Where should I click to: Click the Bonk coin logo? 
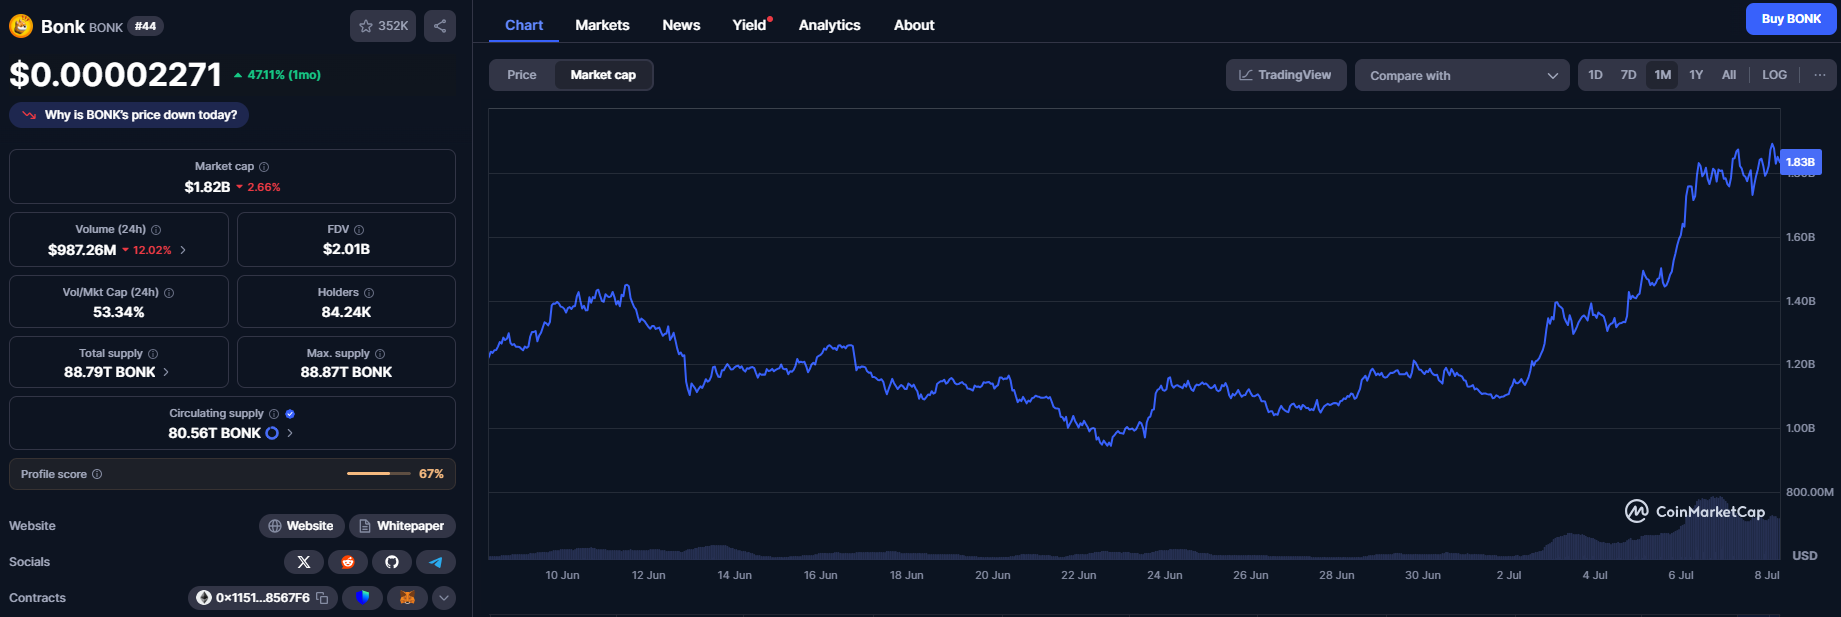(x=21, y=26)
